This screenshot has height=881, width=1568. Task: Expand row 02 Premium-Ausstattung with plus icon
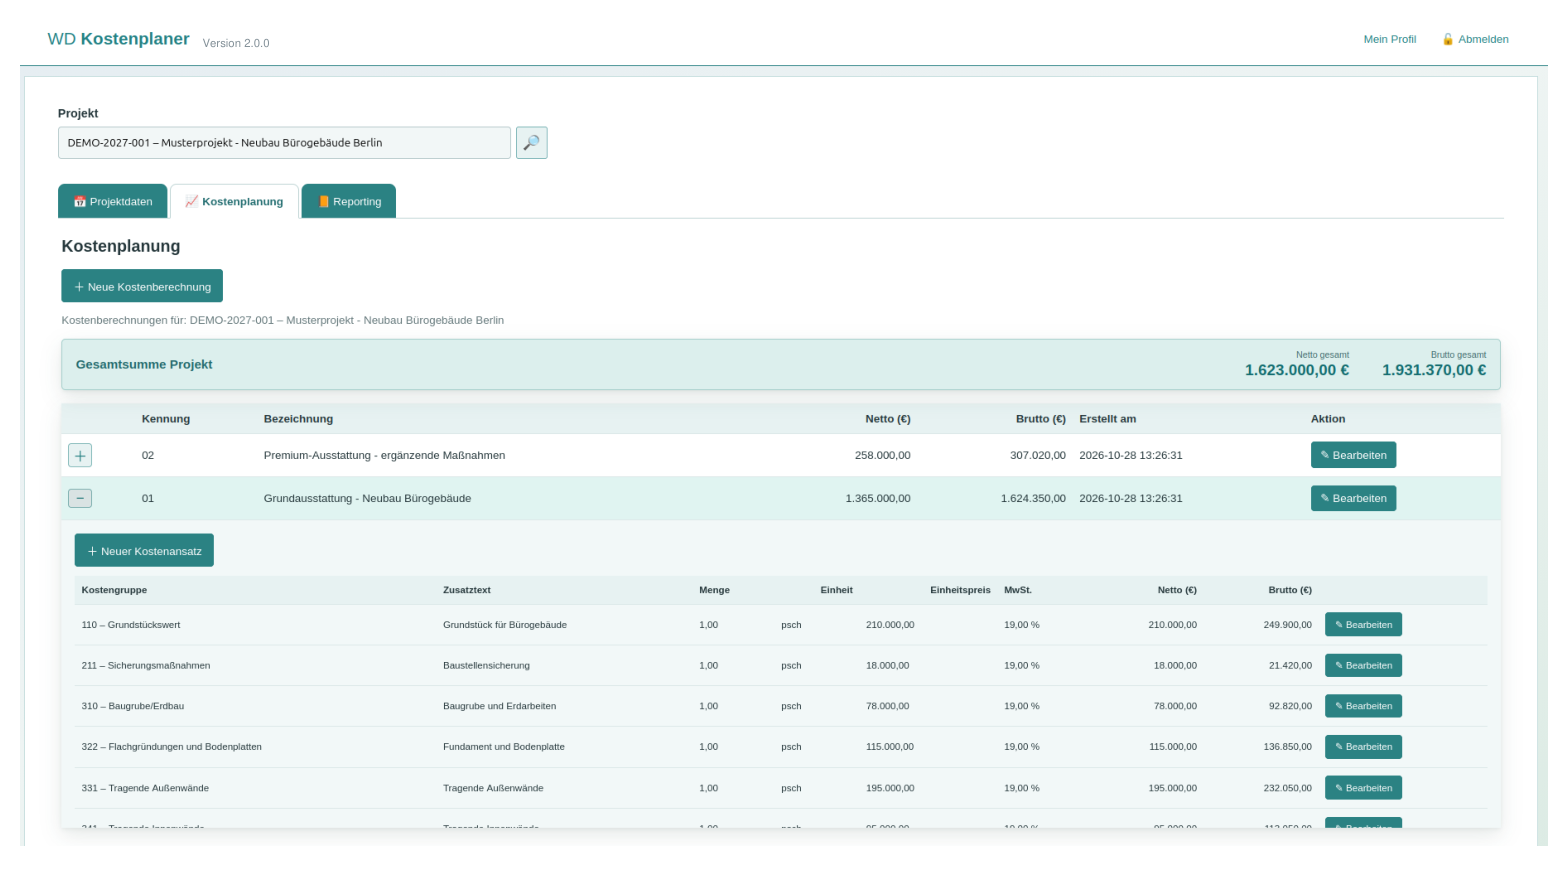click(x=80, y=456)
